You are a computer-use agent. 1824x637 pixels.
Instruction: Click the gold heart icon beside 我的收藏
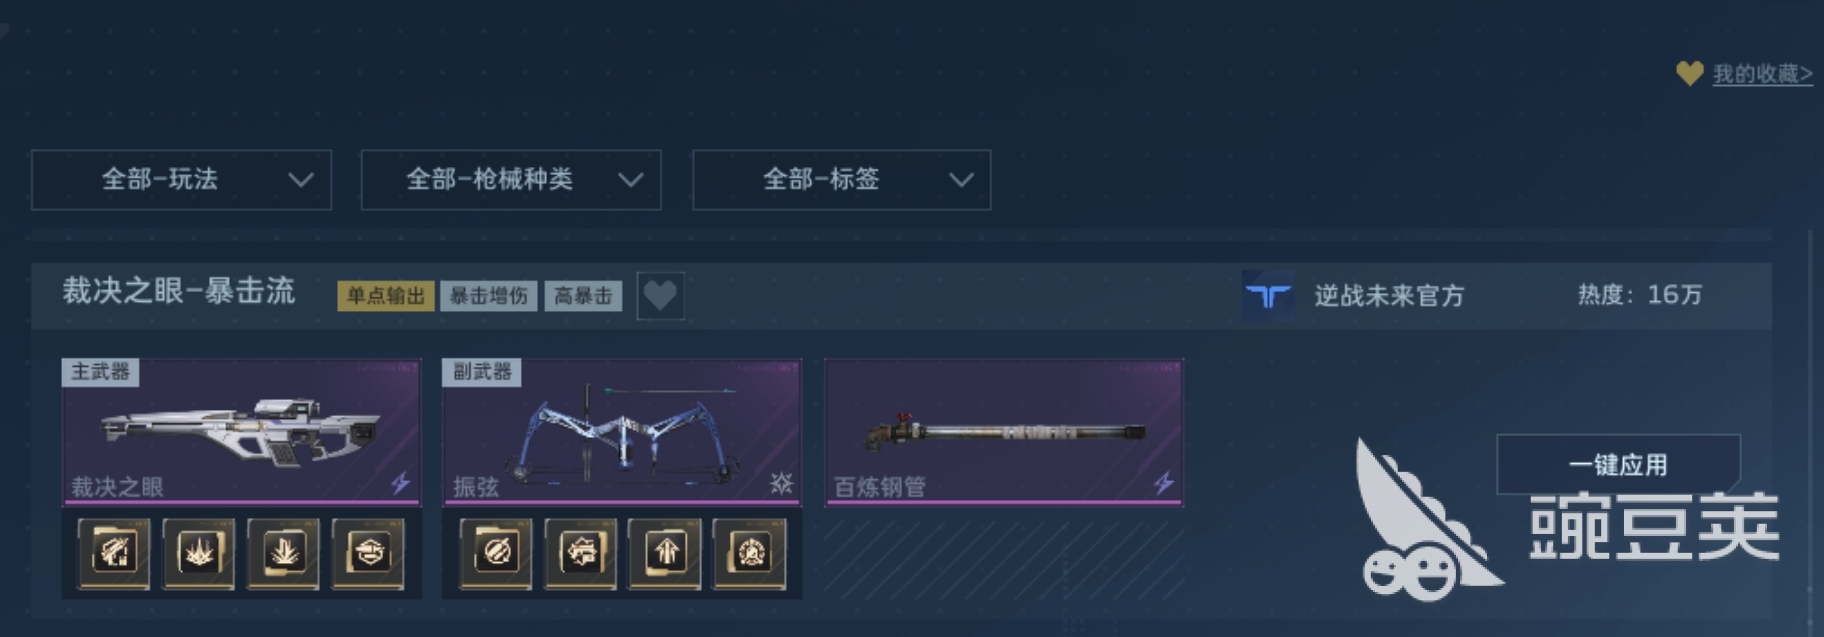tap(1690, 74)
